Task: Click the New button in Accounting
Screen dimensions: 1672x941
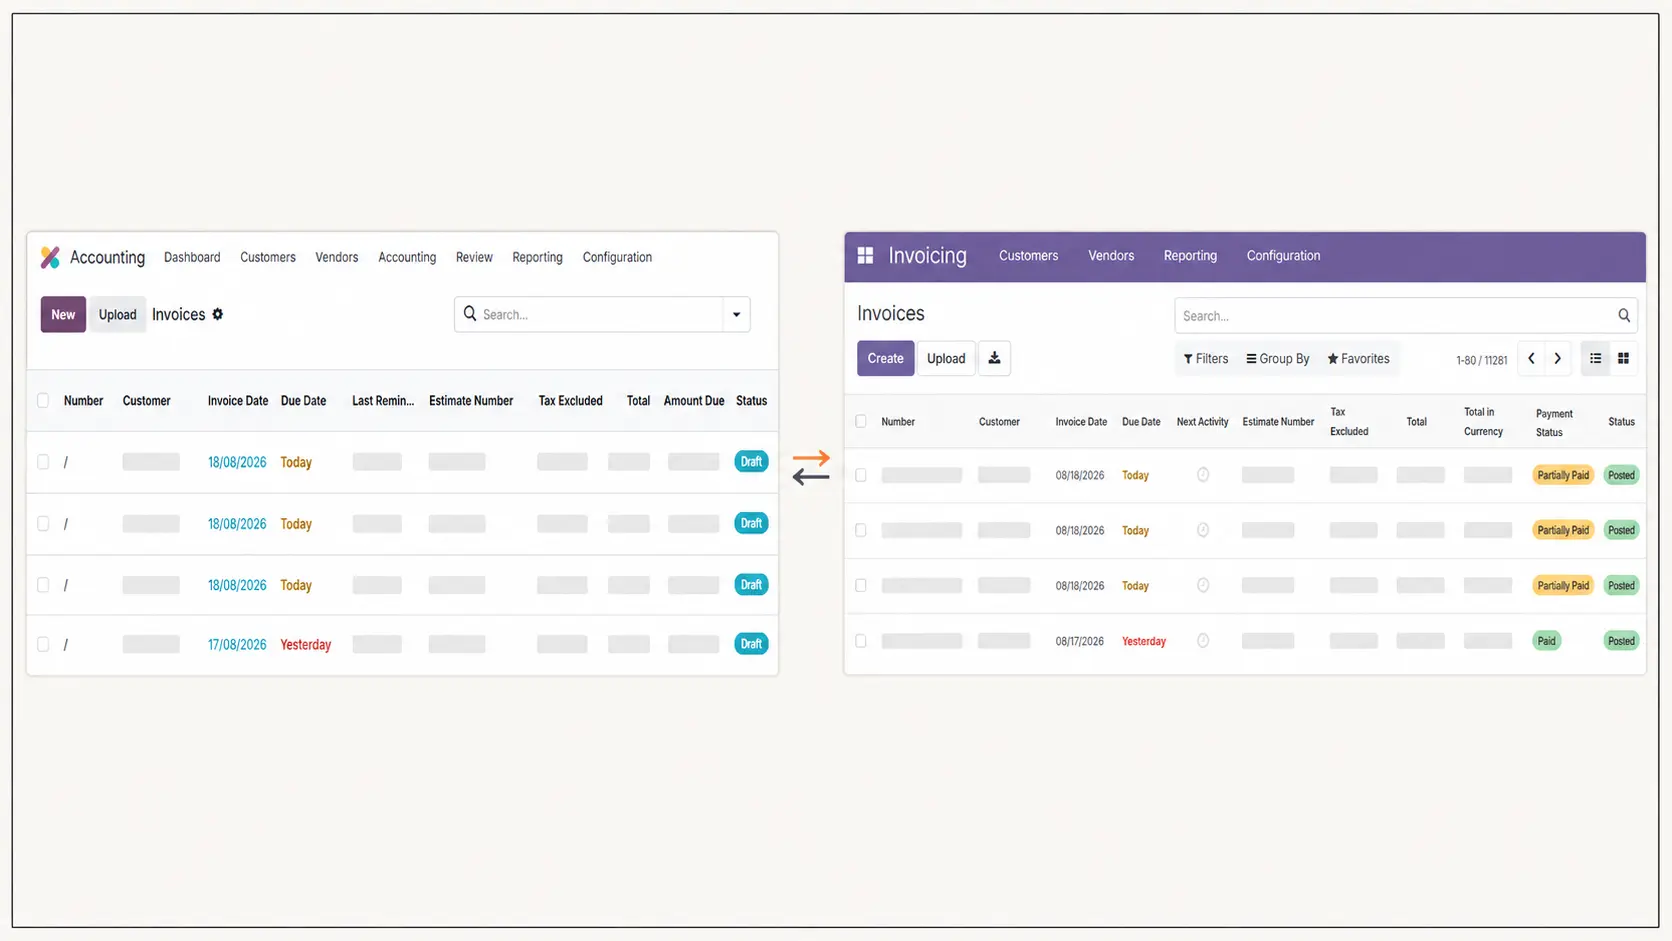Action: pos(63,314)
